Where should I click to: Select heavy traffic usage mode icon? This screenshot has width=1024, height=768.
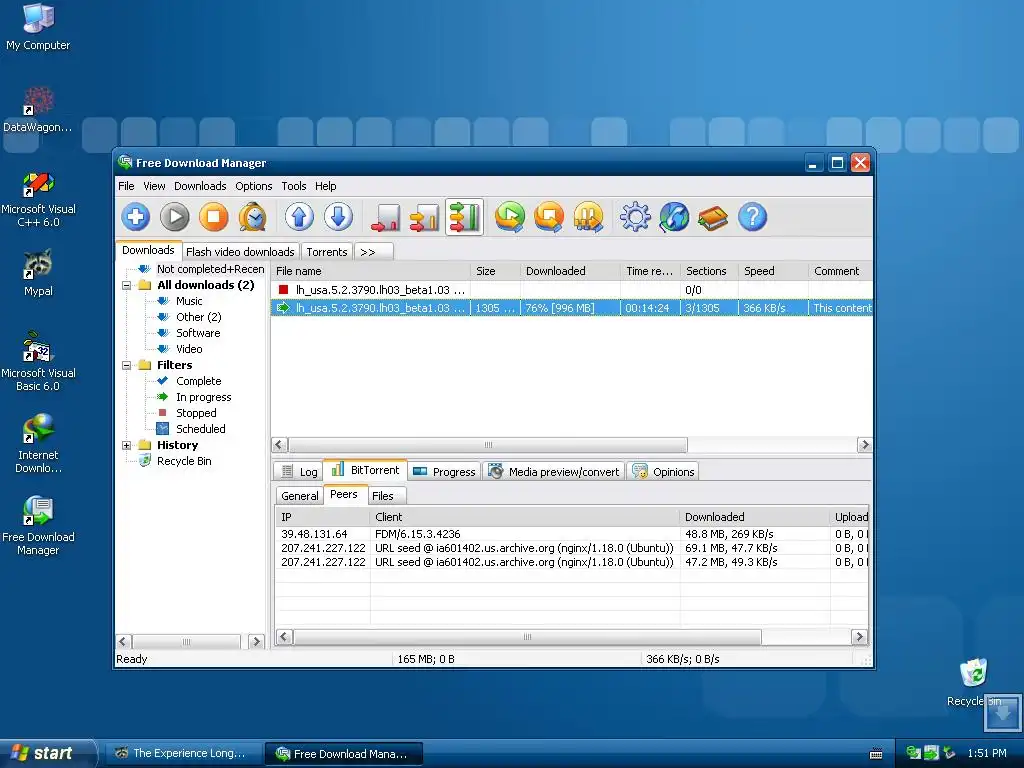(x=464, y=217)
